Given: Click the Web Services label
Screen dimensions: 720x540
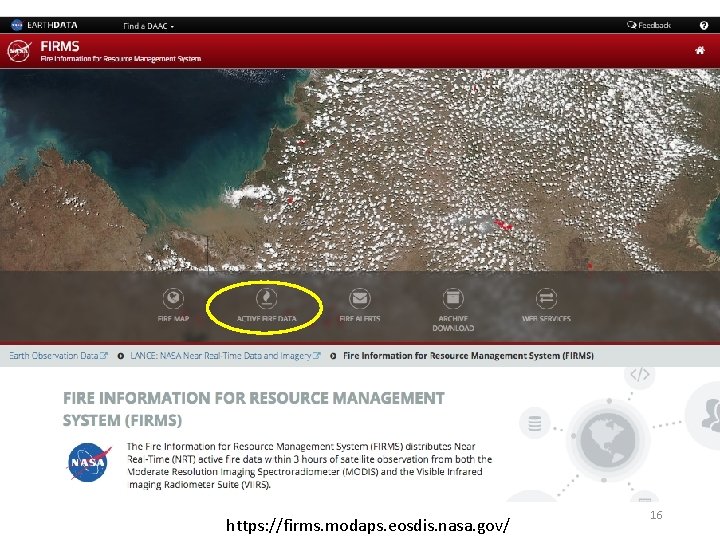Looking at the screenshot, I should [x=546, y=318].
